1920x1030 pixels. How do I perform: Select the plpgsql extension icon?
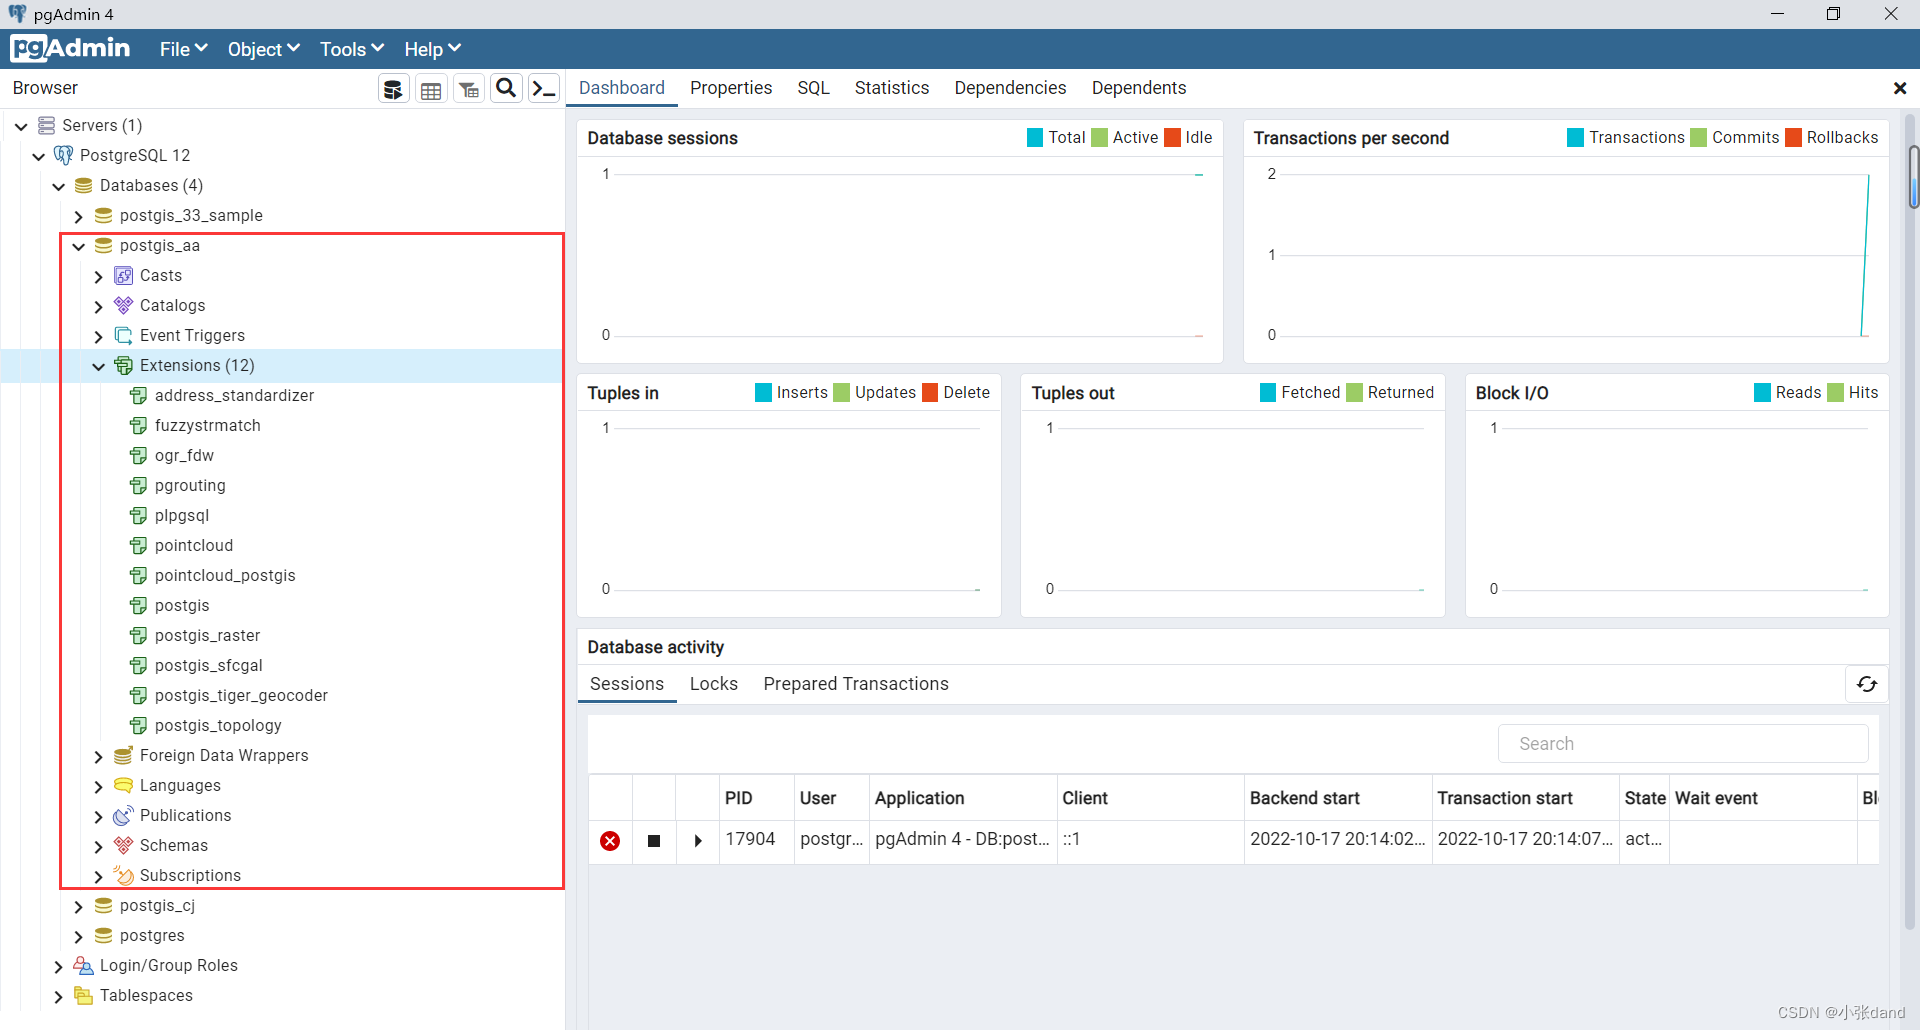(x=139, y=516)
